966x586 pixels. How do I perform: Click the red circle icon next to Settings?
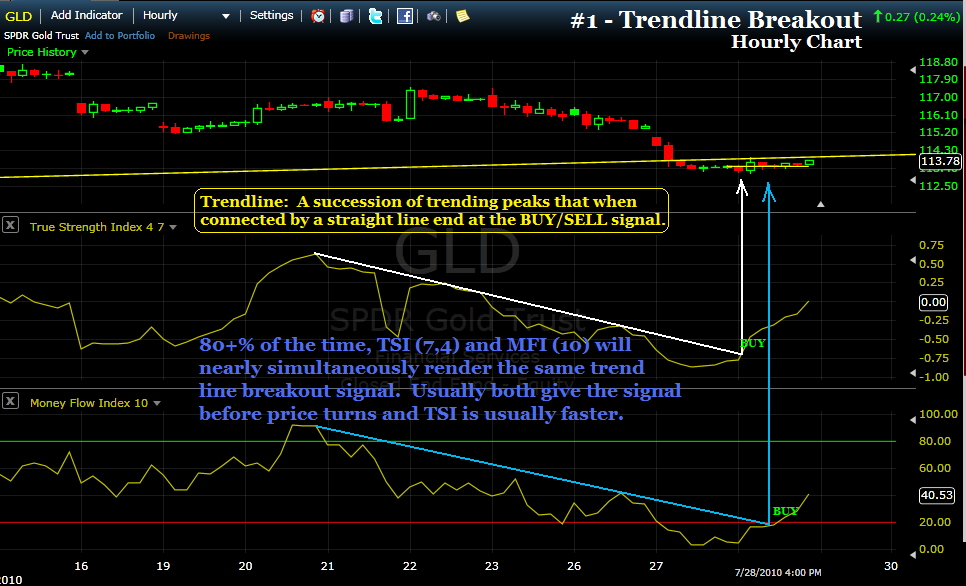point(318,16)
